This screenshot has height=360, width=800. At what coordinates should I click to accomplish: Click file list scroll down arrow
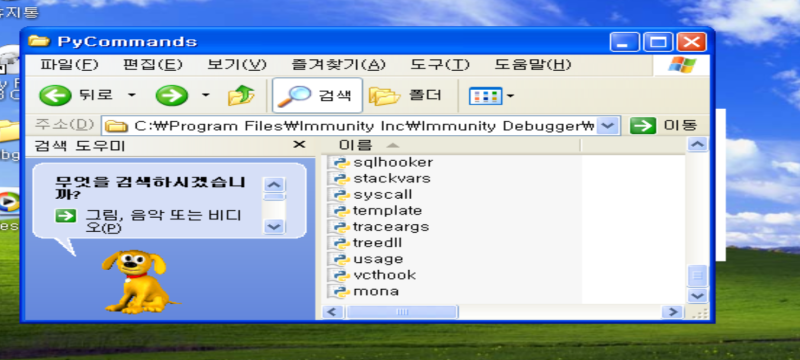[x=697, y=296]
